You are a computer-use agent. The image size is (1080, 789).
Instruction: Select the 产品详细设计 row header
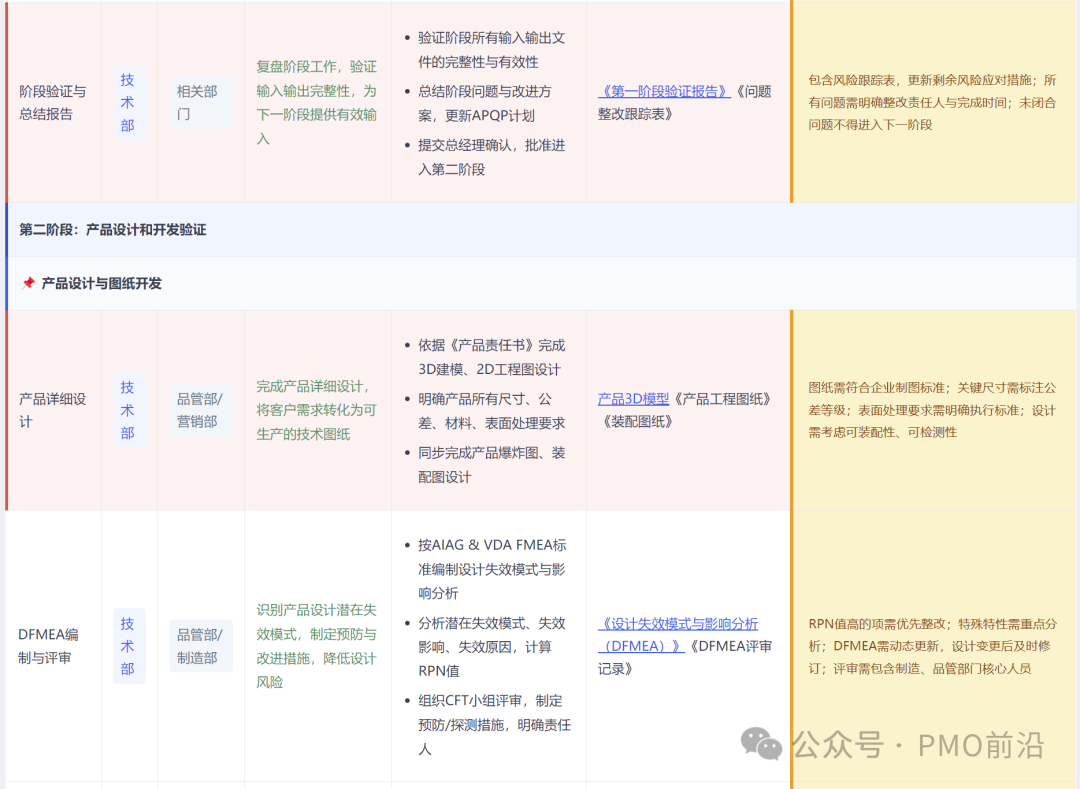(x=51, y=409)
